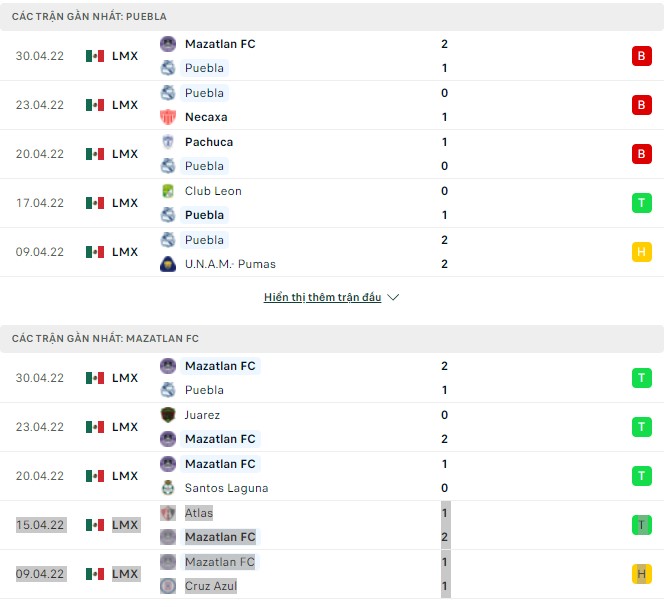Open Các trận gần nhất: Puebla header
This screenshot has width=669, height=607.
coord(89,17)
